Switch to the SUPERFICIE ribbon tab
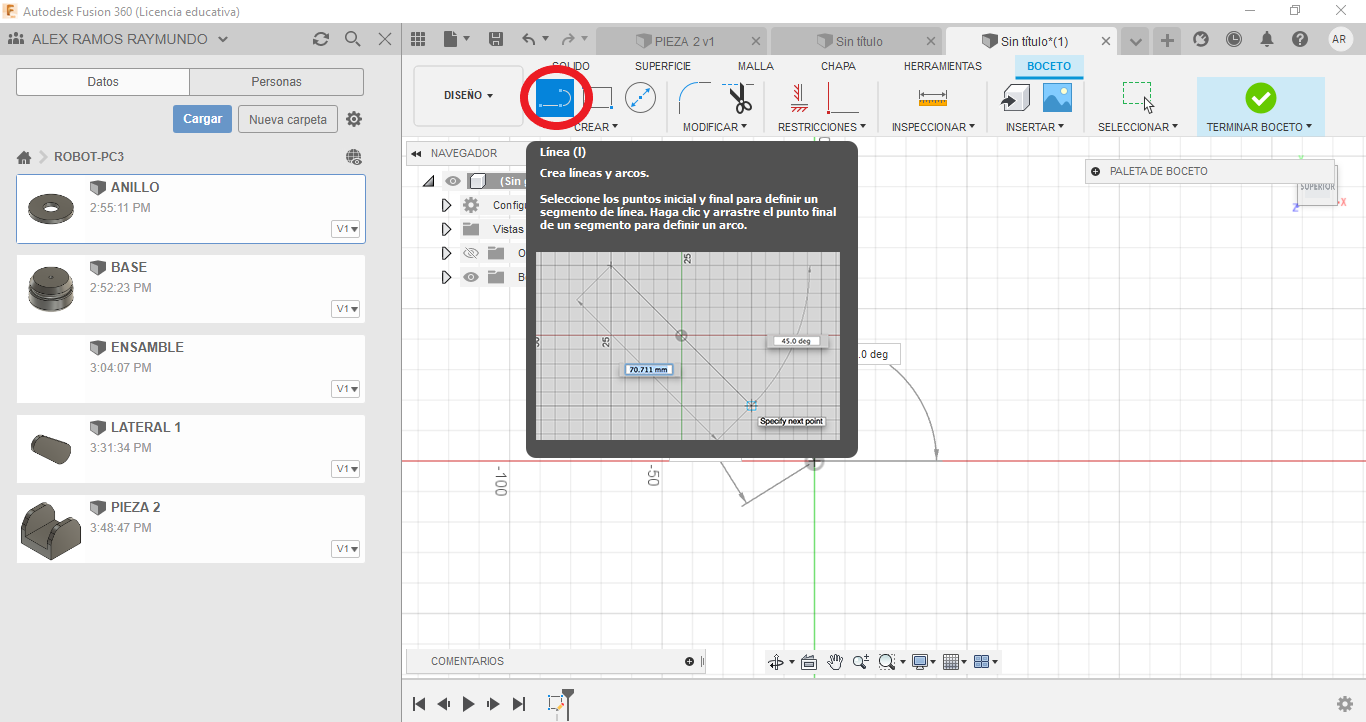Viewport: 1366px width, 722px height. click(x=662, y=66)
